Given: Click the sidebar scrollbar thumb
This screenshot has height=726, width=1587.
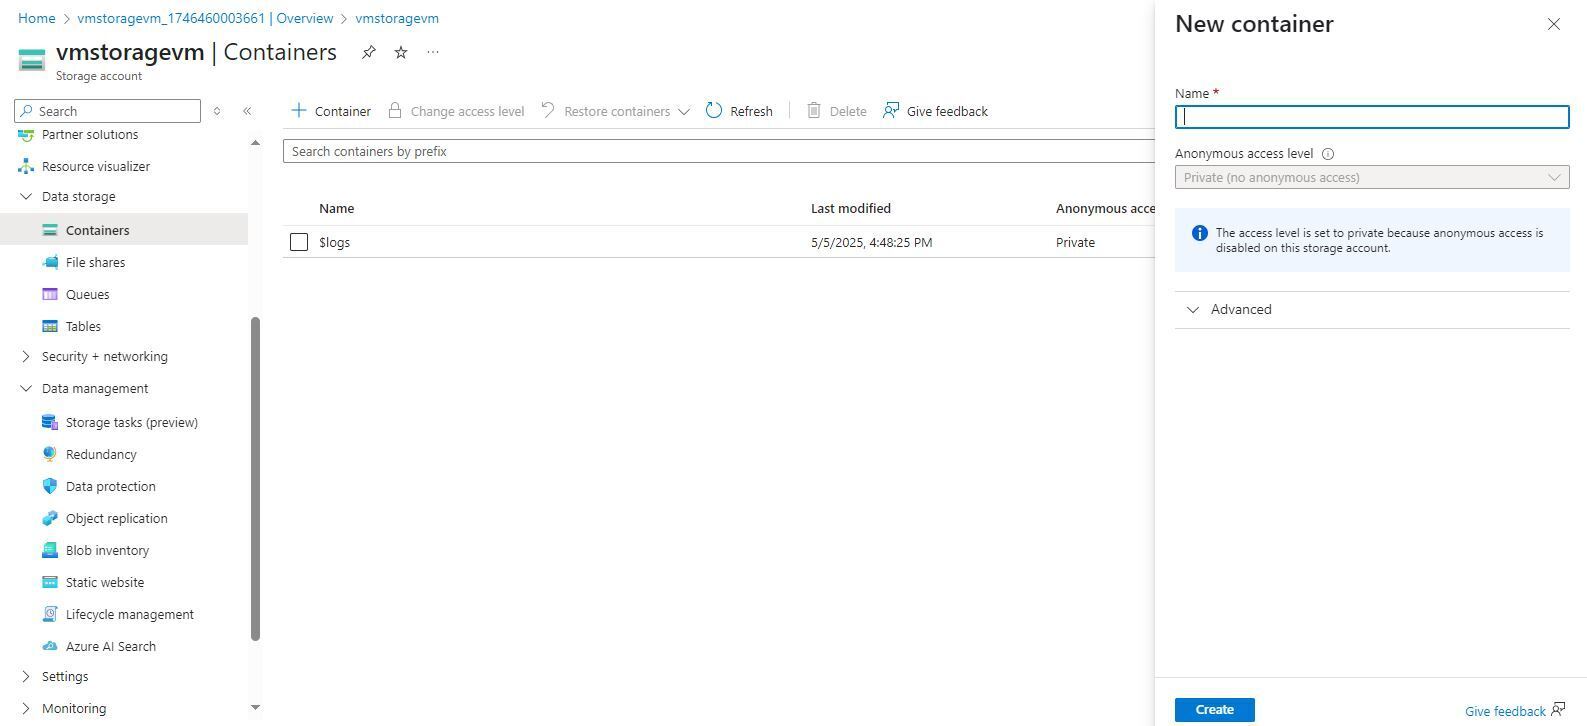Looking at the screenshot, I should (255, 478).
